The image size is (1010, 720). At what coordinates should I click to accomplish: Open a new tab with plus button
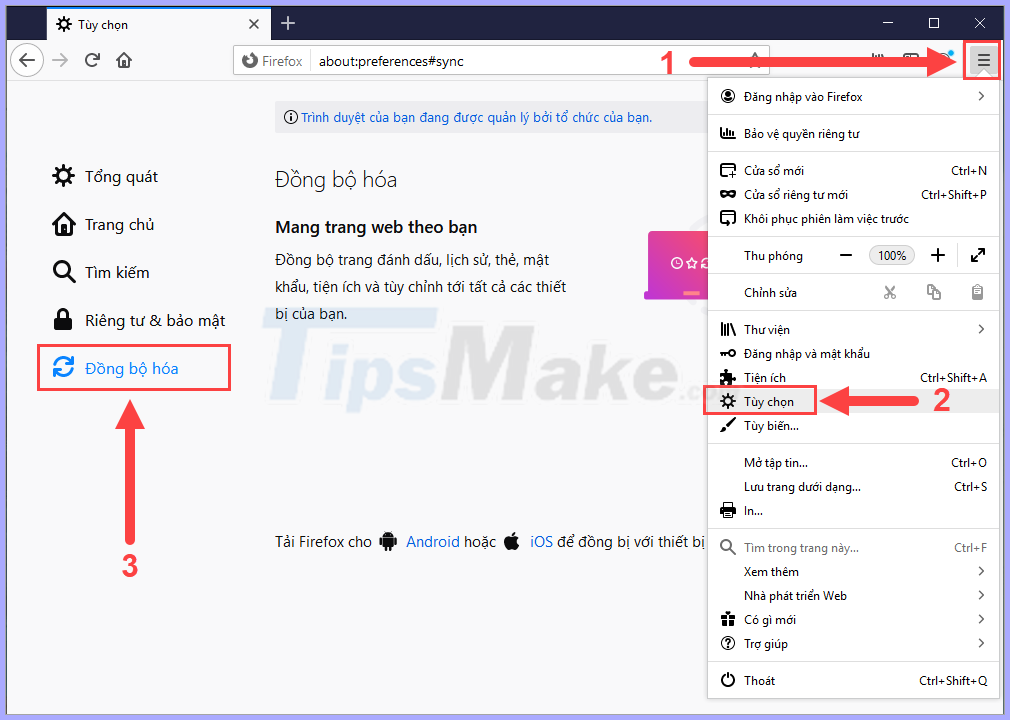pos(288,24)
